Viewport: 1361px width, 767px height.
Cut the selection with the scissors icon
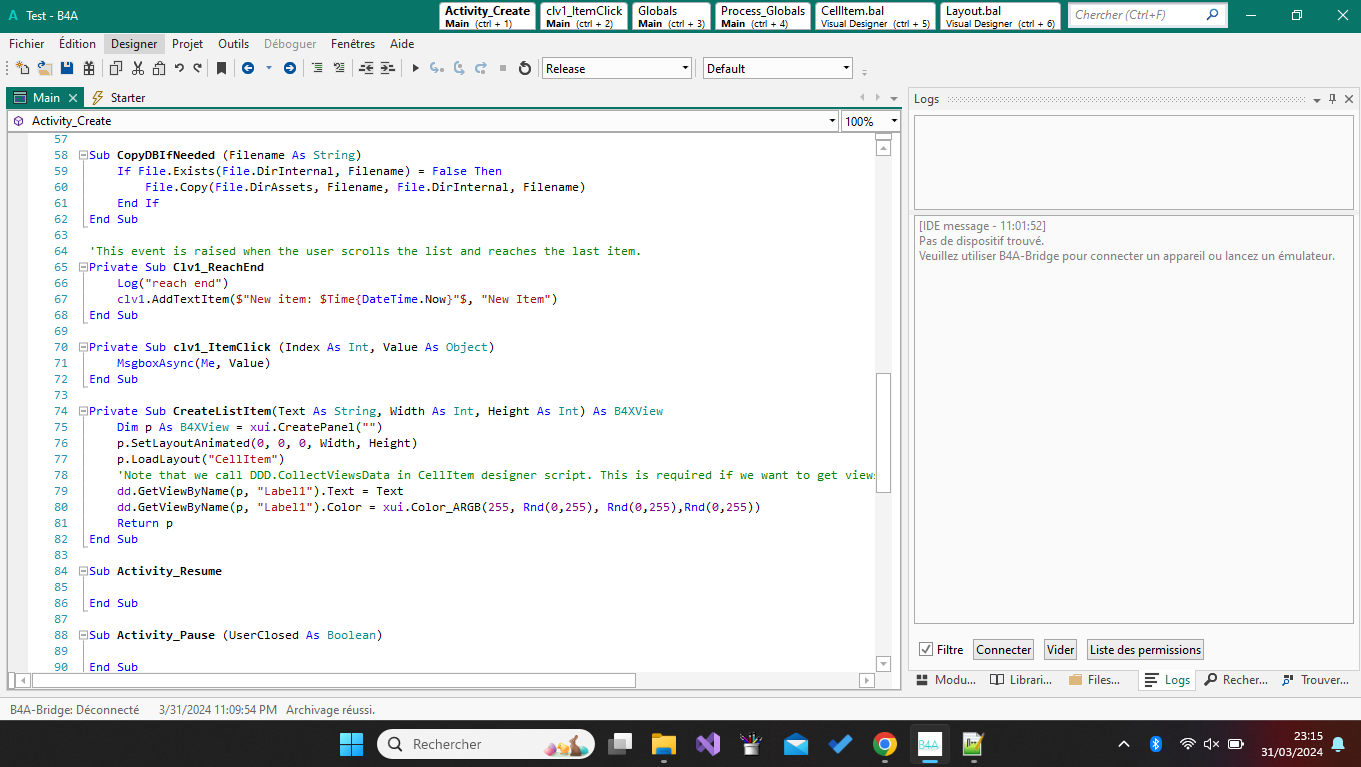[137, 68]
